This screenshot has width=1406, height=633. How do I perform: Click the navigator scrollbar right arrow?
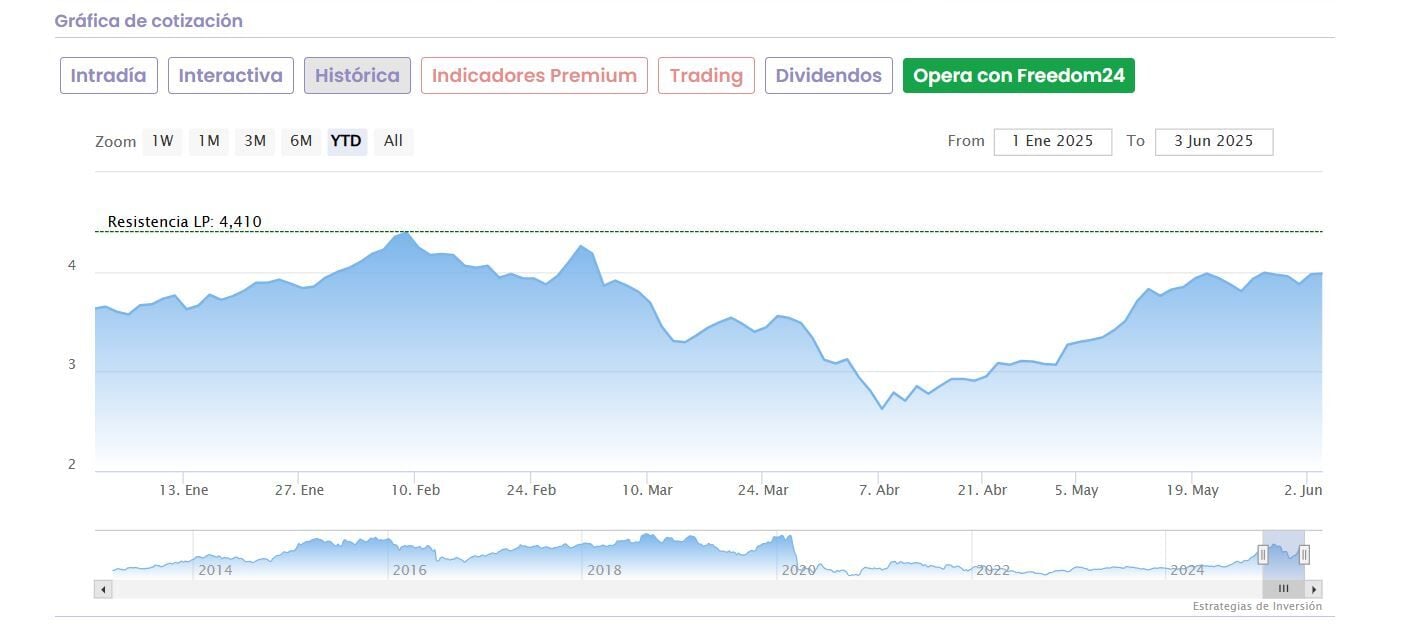pyautogui.click(x=1314, y=589)
